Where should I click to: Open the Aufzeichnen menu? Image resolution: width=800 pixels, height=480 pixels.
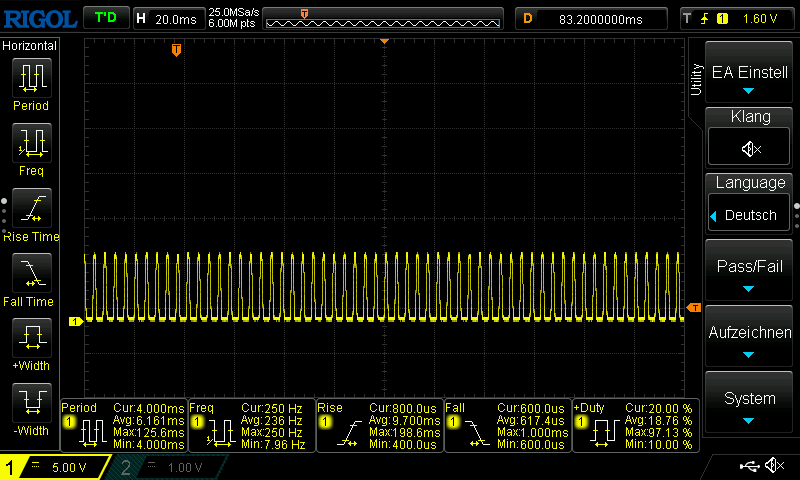750,338
